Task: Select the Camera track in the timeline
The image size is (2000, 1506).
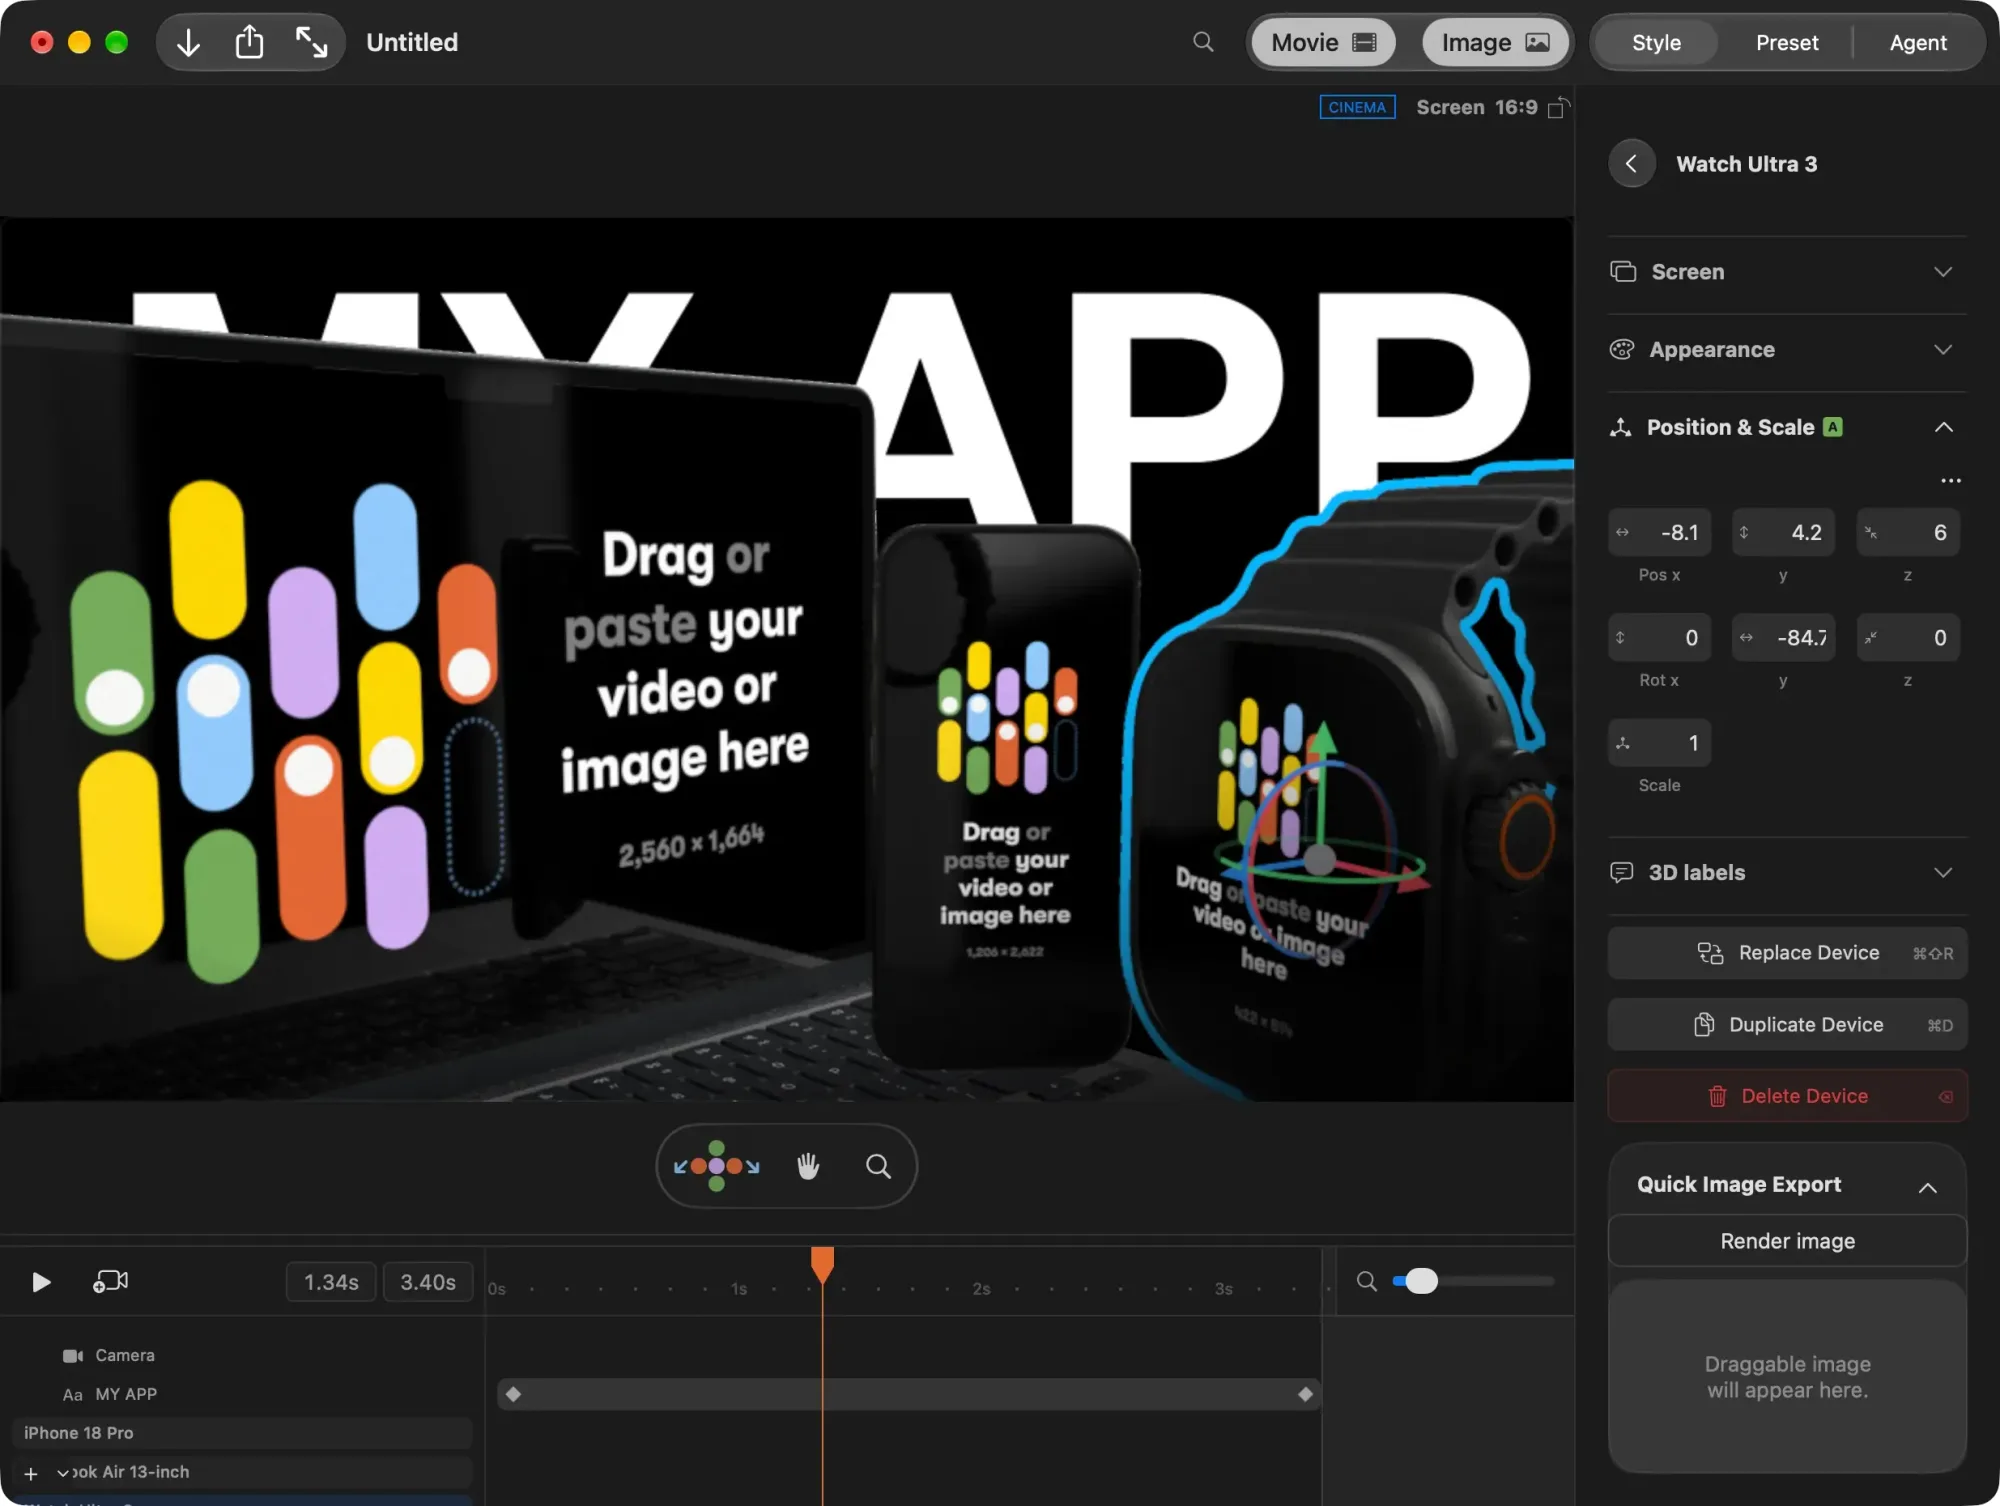Action: pos(124,1356)
